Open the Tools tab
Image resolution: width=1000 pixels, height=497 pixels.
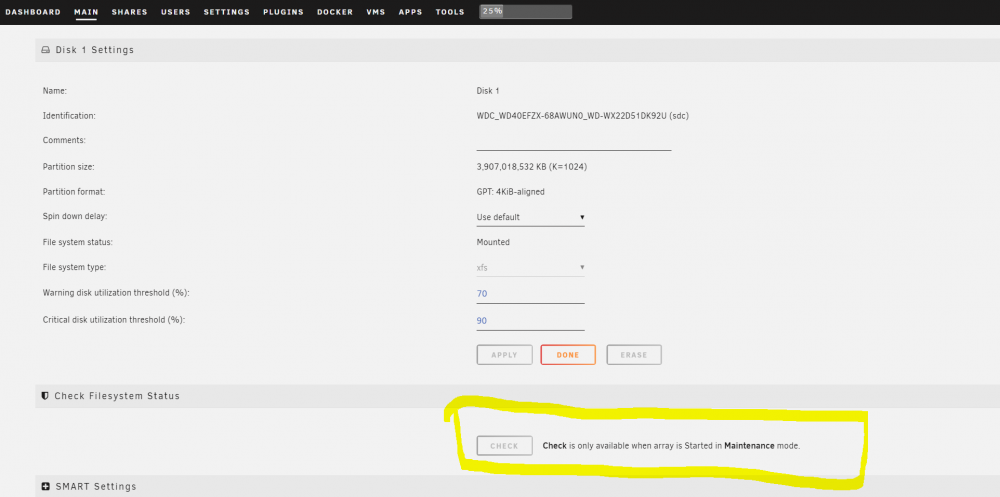[x=450, y=12]
